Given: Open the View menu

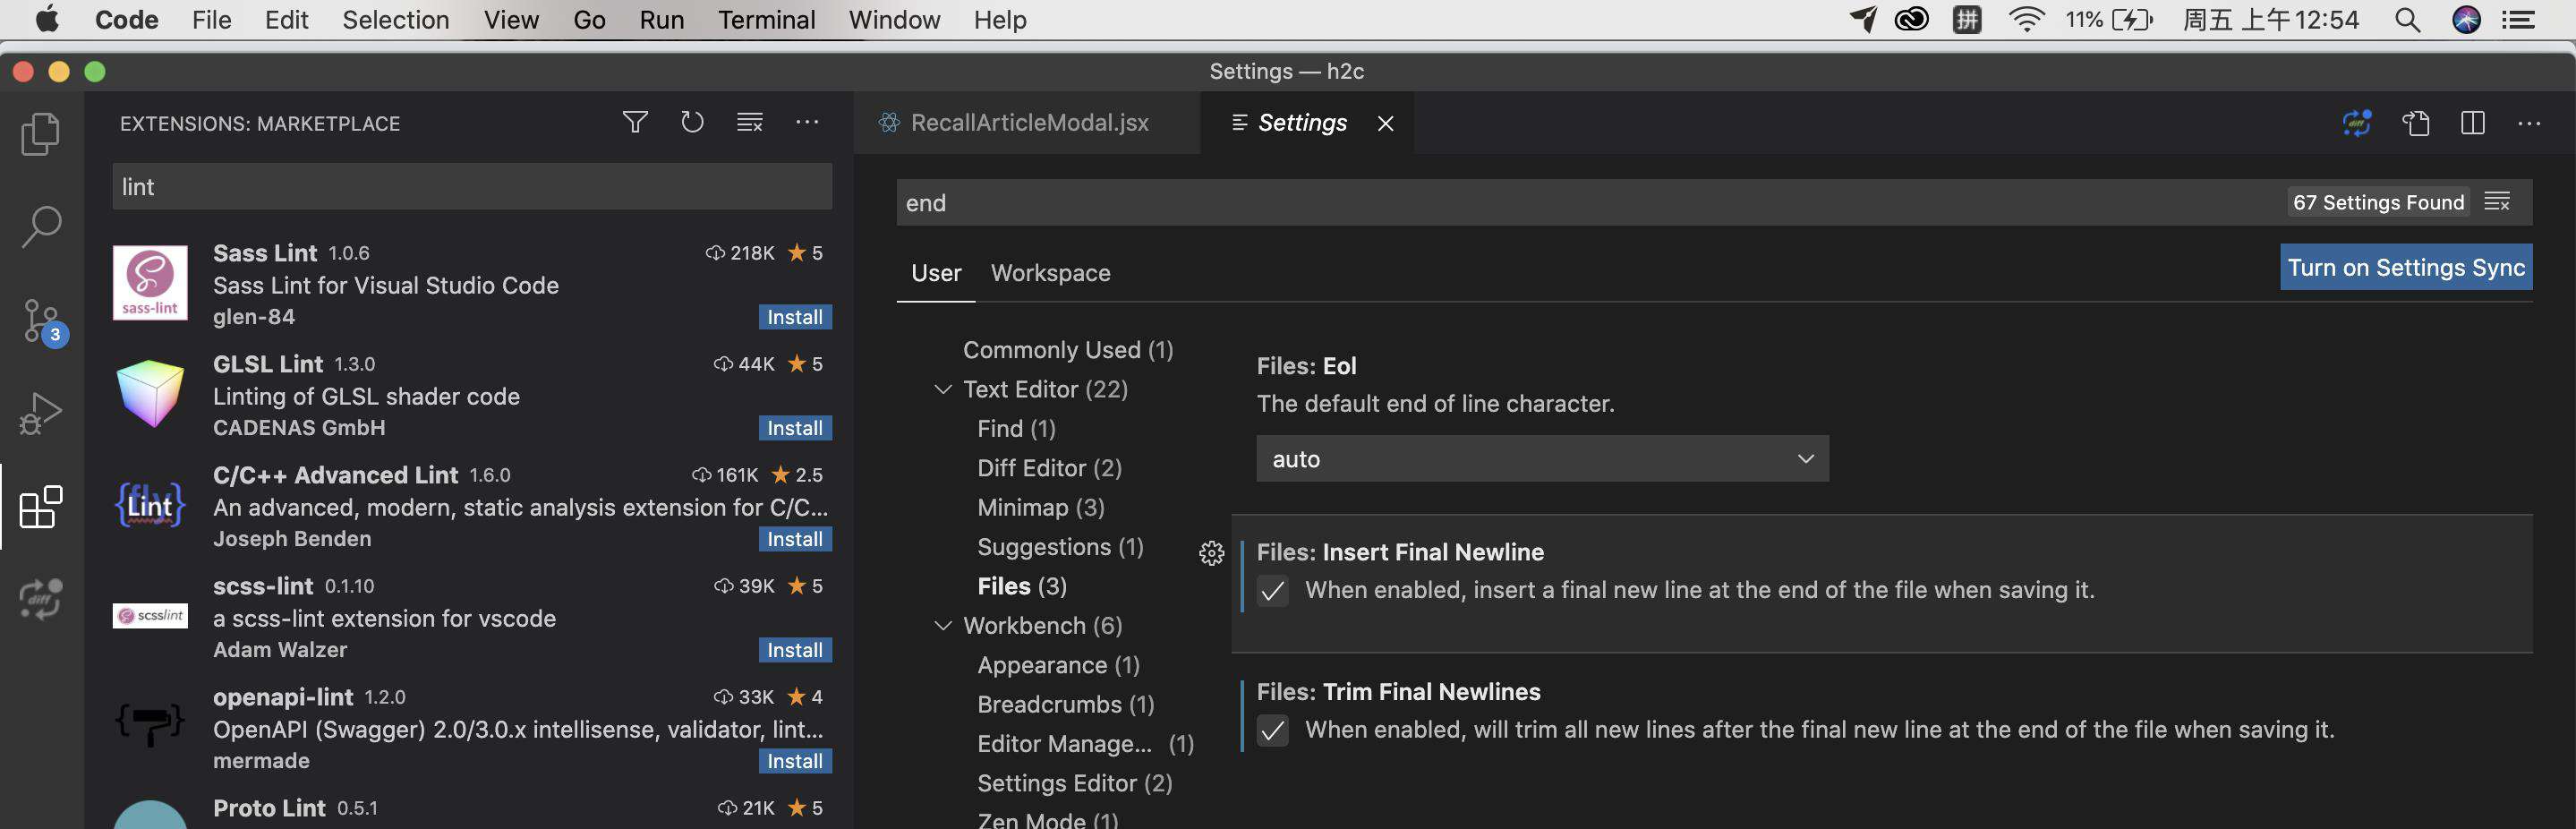Looking at the screenshot, I should point(511,20).
